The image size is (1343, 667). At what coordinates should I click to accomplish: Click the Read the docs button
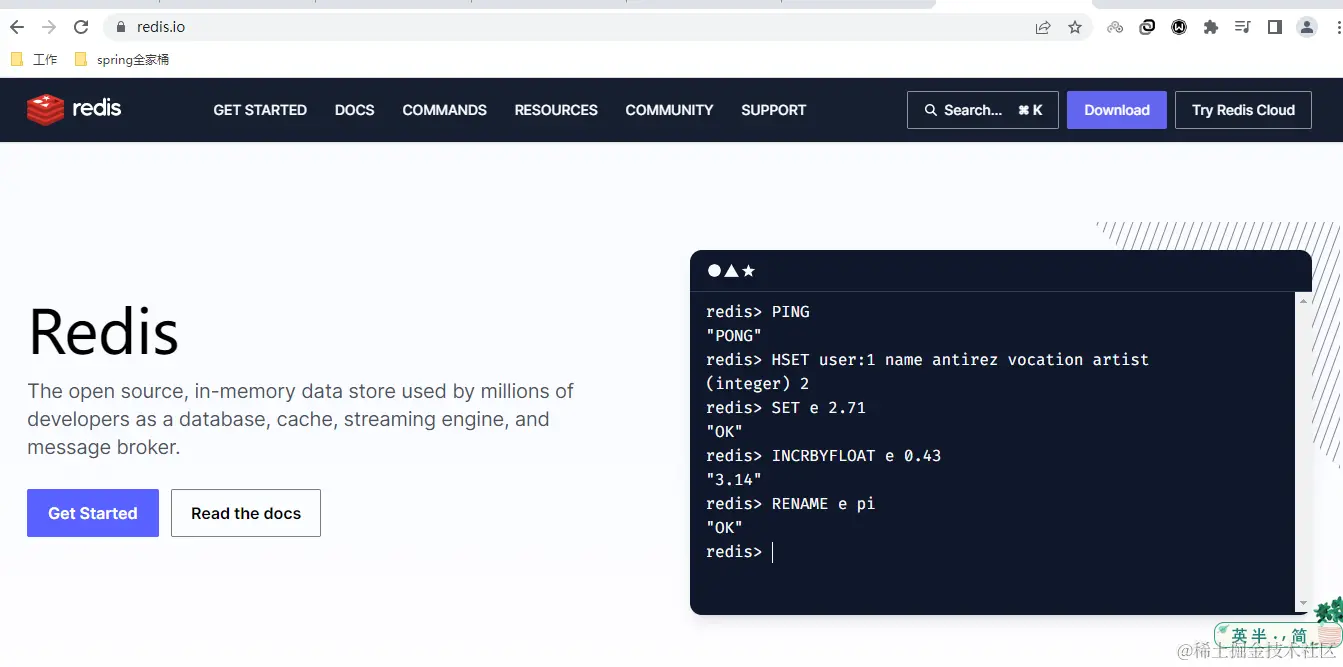(x=246, y=513)
